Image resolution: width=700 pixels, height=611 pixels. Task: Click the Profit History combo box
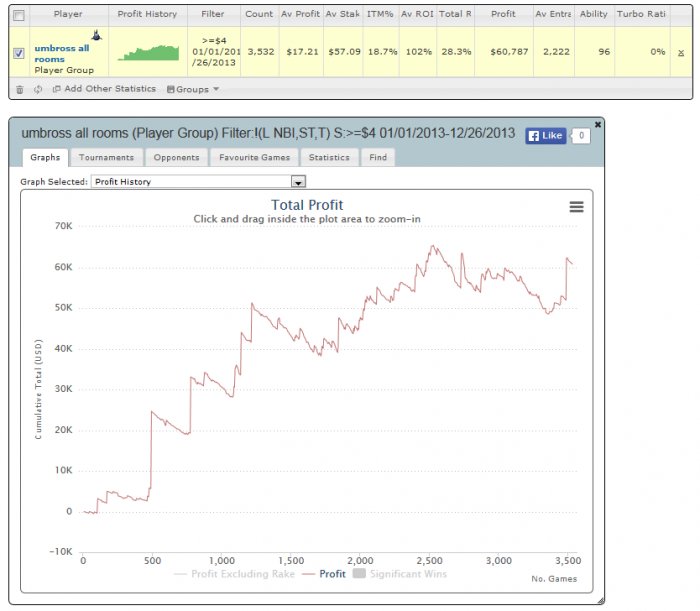click(198, 182)
